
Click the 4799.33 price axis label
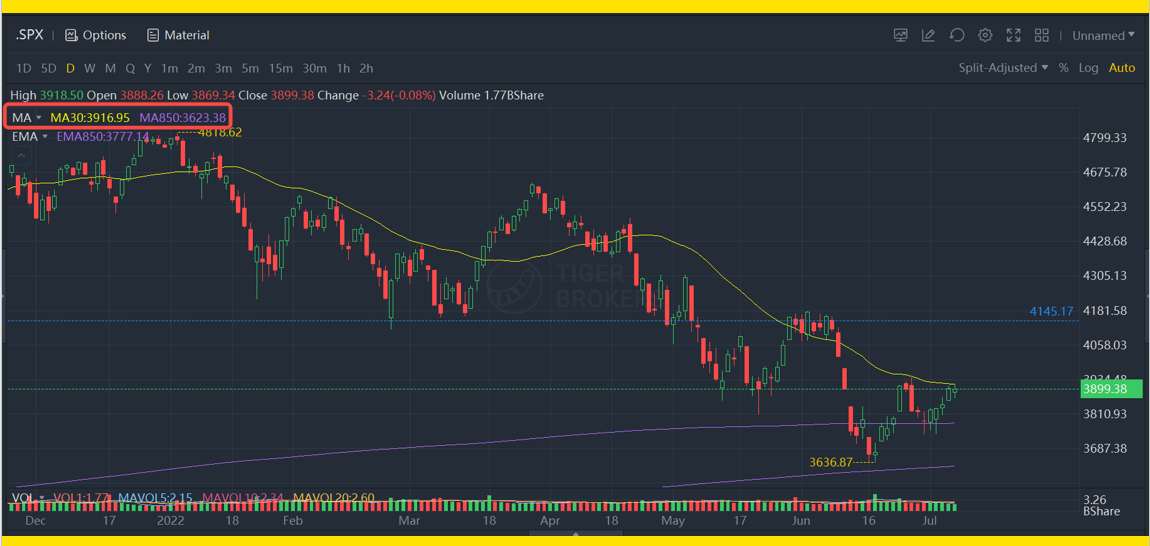[1106, 138]
